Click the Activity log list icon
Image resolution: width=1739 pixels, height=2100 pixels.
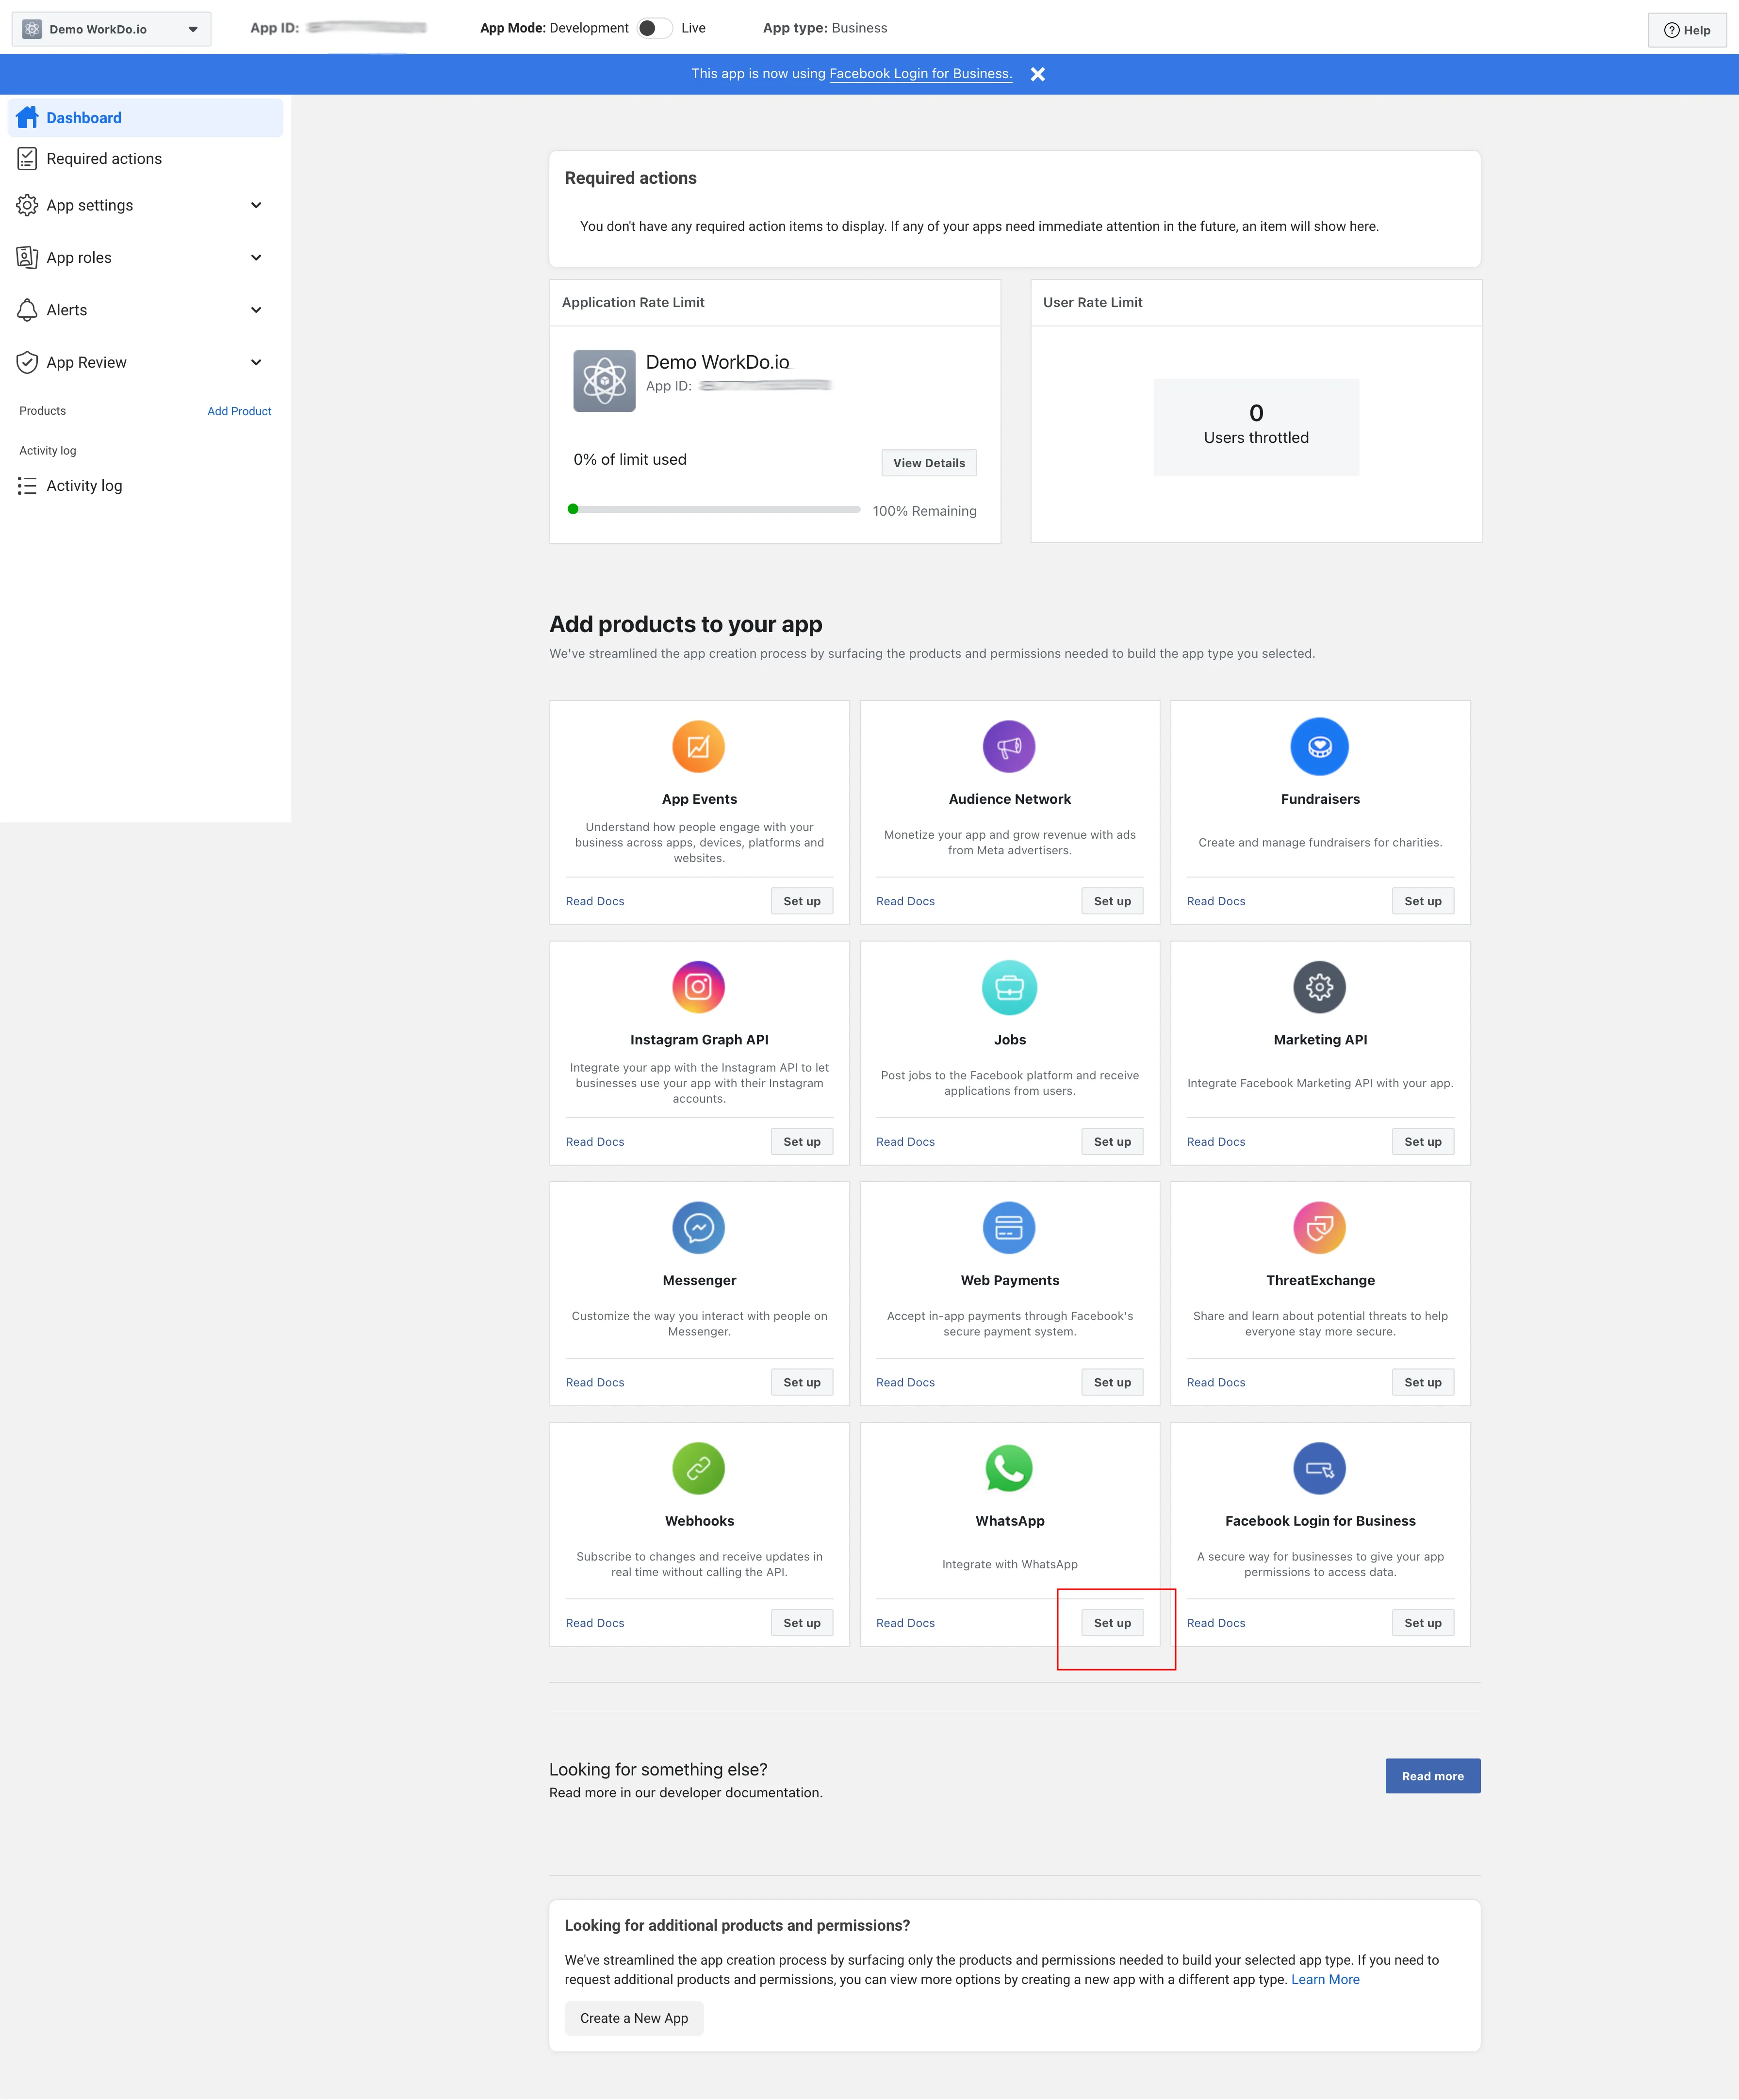click(x=27, y=485)
